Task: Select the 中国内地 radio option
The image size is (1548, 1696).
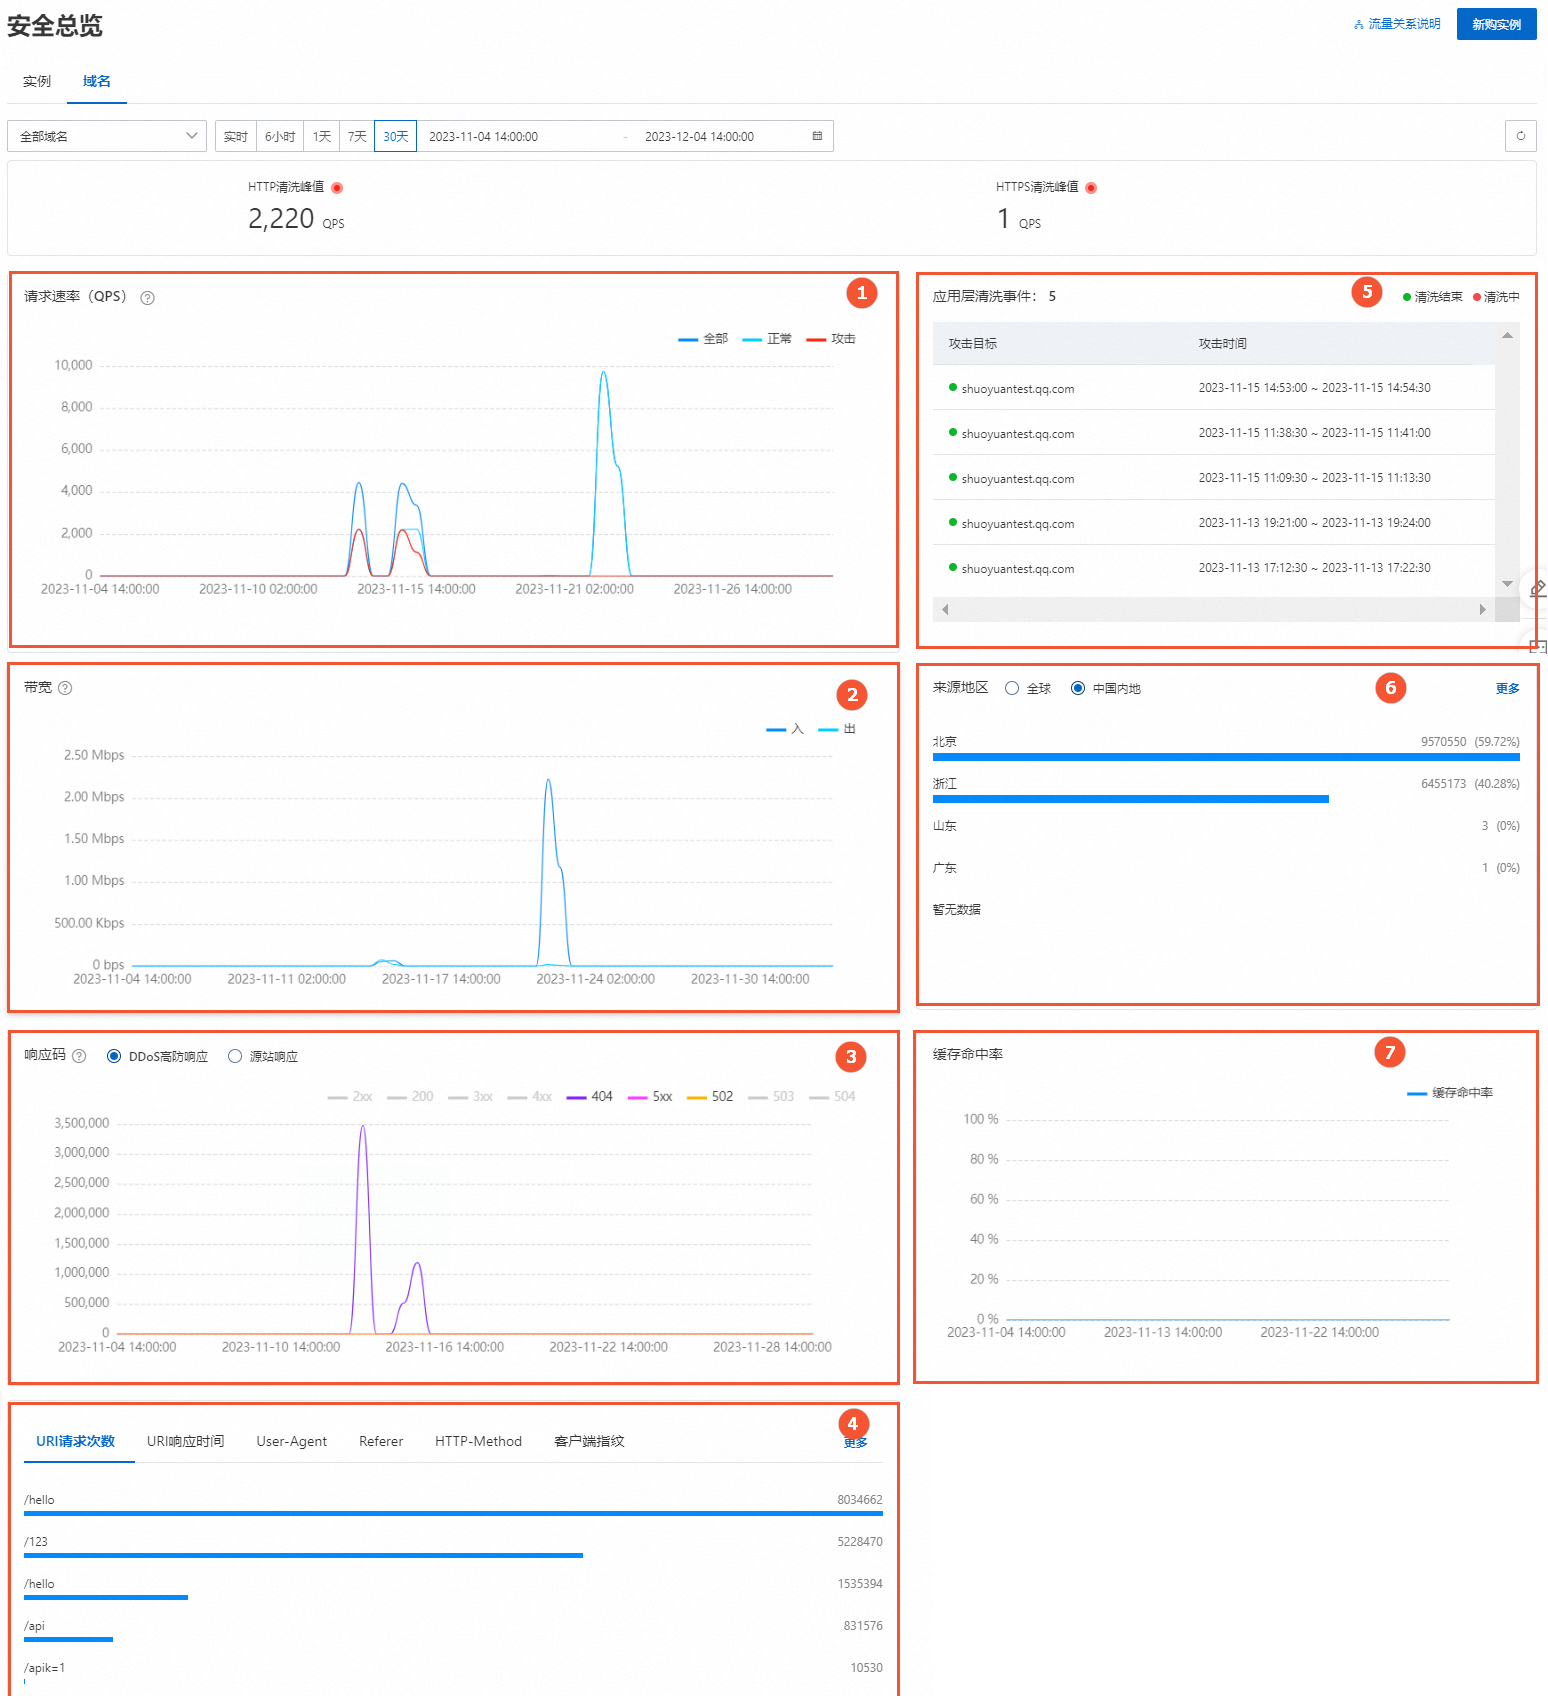Action: click(1078, 688)
